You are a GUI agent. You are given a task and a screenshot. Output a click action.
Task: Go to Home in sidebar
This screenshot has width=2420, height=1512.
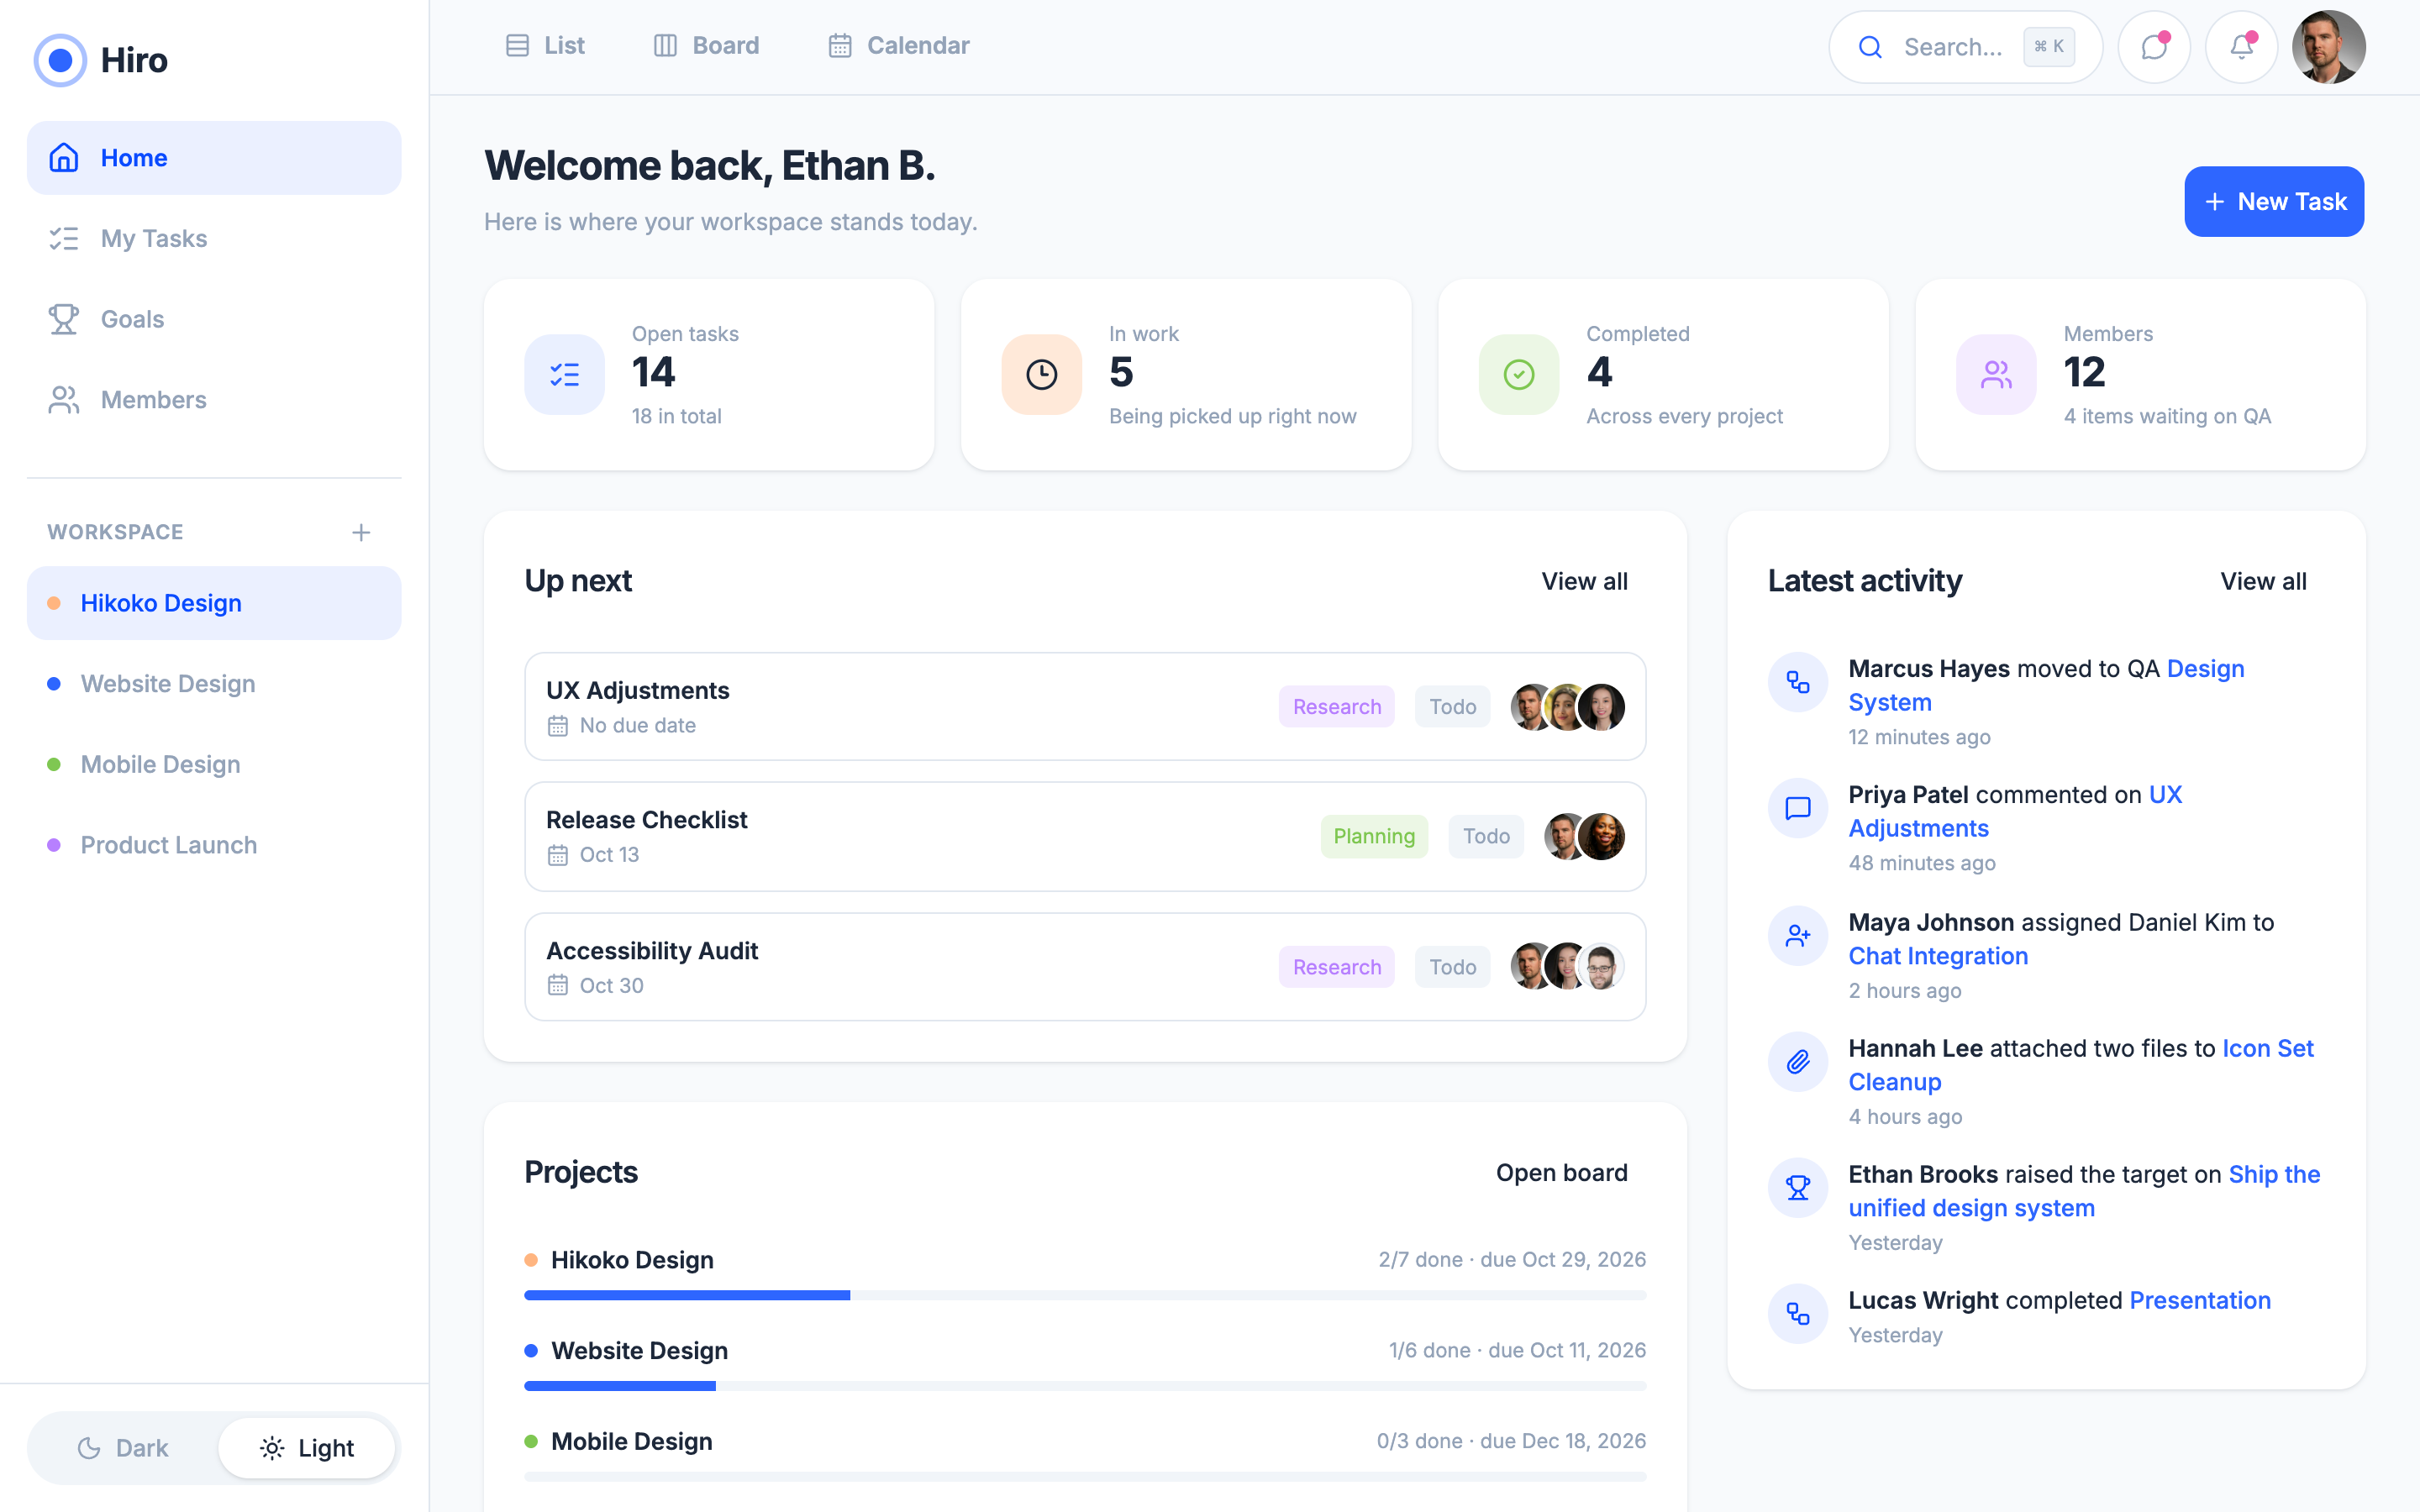214,158
